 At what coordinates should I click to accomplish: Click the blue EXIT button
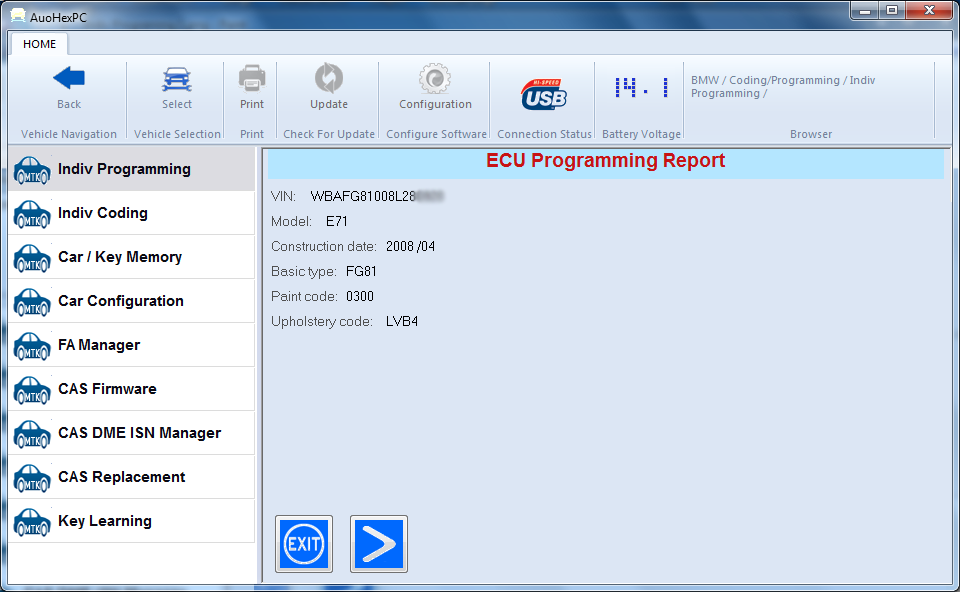[304, 544]
